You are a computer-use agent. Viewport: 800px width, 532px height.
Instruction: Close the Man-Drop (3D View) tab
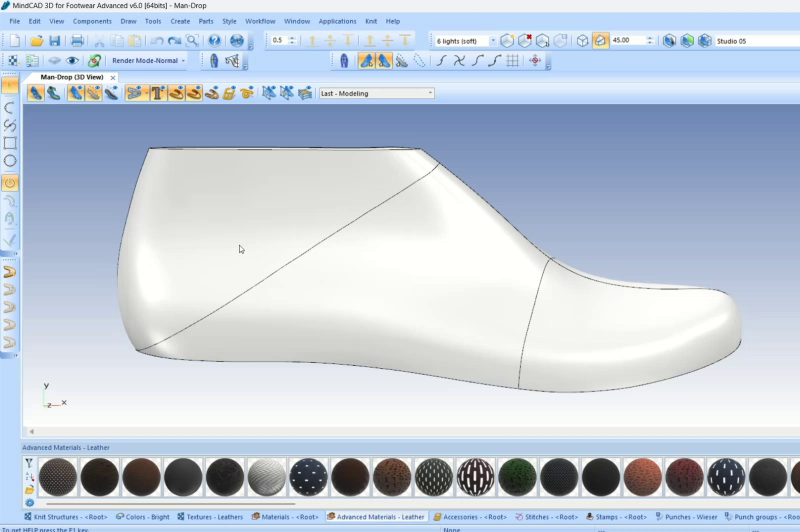(x=113, y=78)
